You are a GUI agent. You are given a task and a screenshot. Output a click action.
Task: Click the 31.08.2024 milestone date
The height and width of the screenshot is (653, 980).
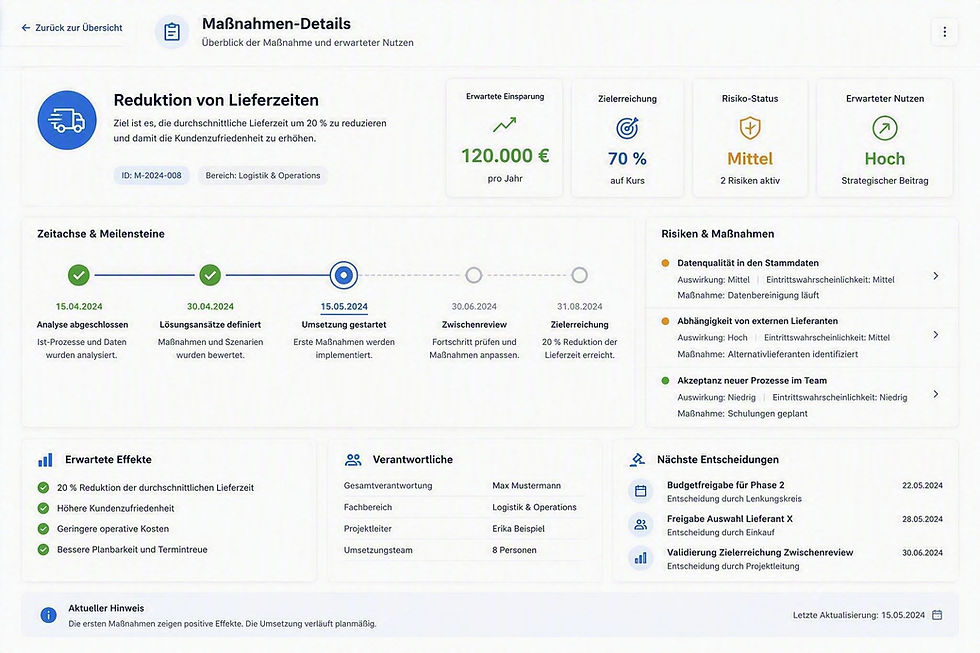pyautogui.click(x=579, y=307)
